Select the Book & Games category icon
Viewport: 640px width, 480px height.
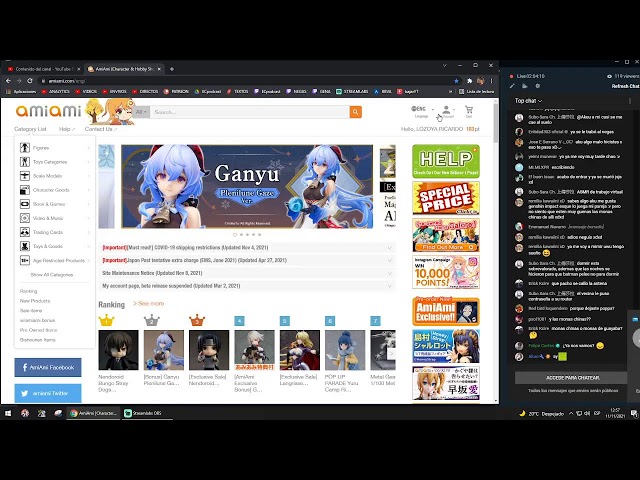[25, 204]
